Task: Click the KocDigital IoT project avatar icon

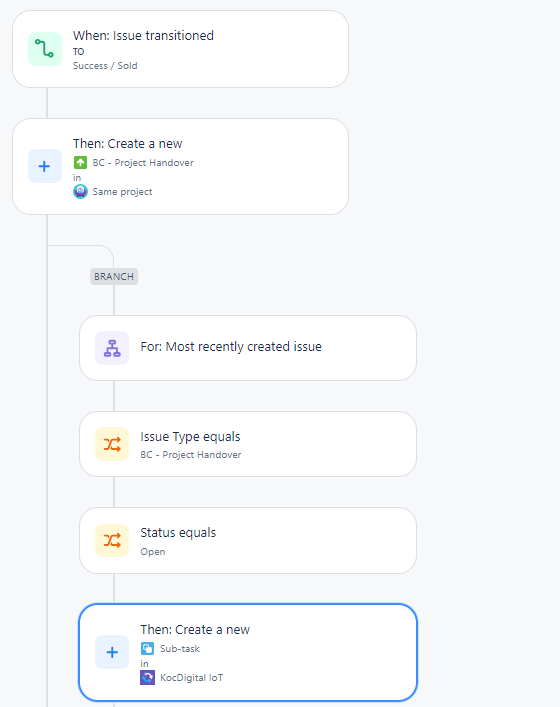Action: click(x=147, y=678)
